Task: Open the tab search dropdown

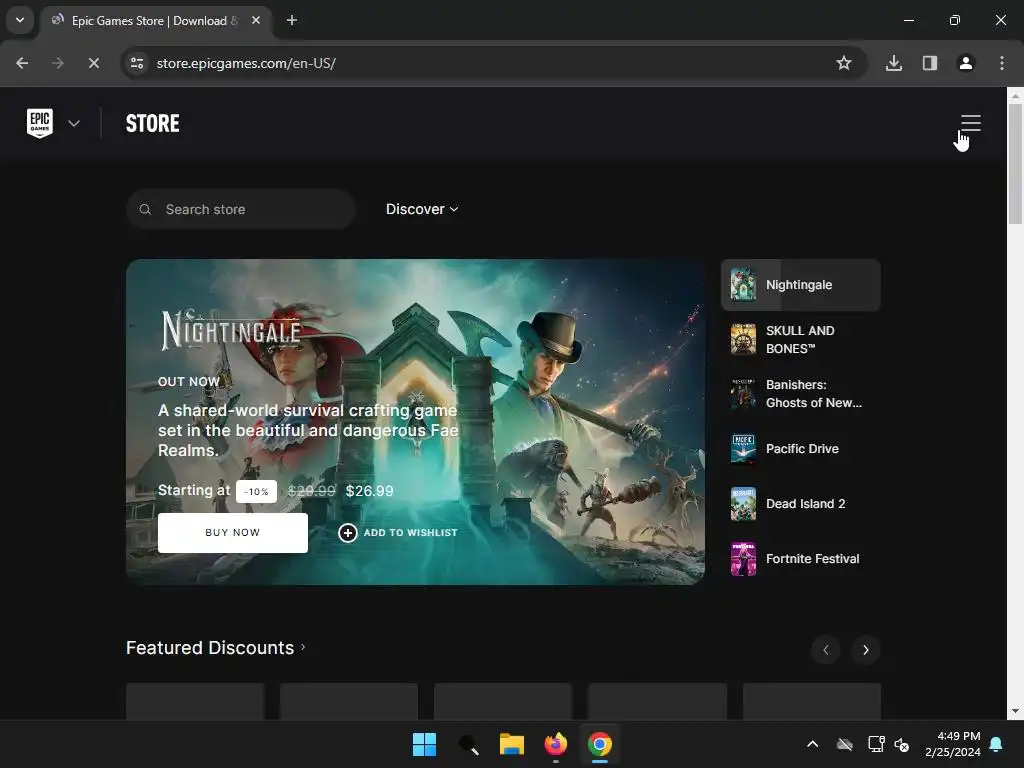Action: (x=20, y=20)
